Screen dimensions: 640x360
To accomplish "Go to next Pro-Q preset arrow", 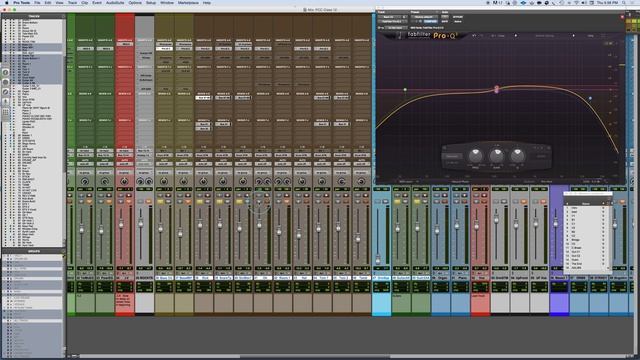I will point(573,36).
